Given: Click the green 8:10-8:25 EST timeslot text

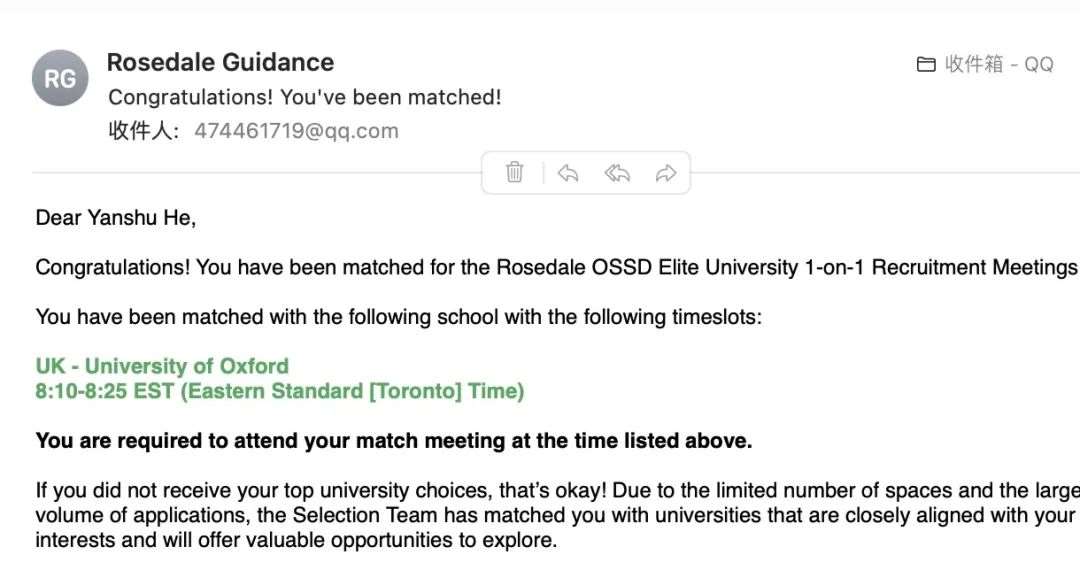Looking at the screenshot, I should [280, 391].
